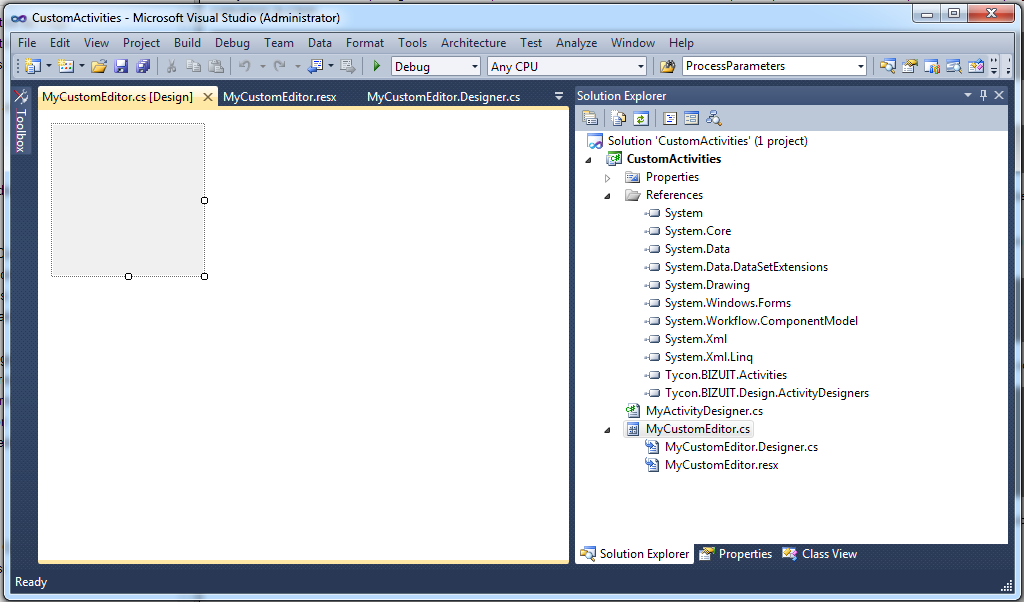Collapse the CustomActivities project node
Screen dimensions: 1024x602
coord(588,159)
